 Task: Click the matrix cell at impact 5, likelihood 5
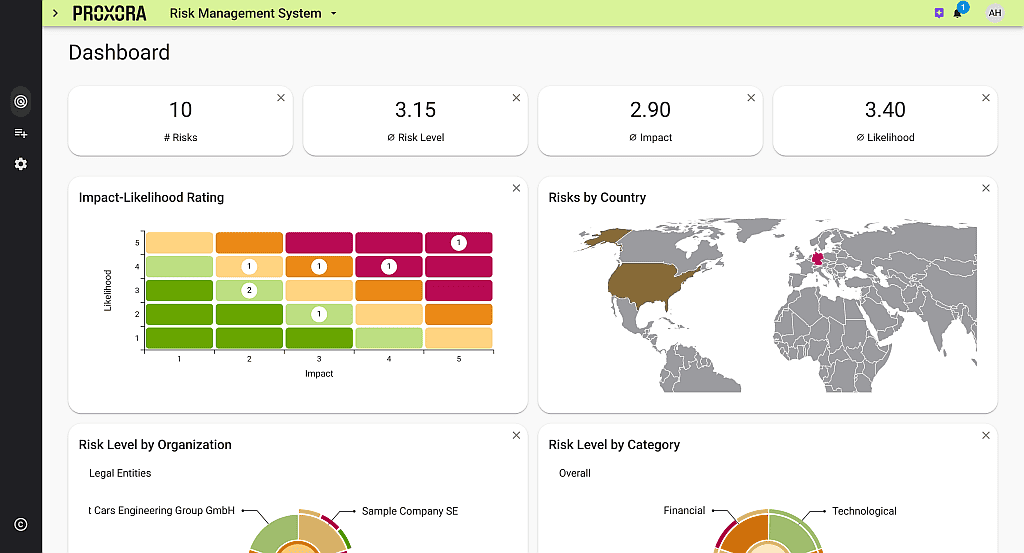458,243
